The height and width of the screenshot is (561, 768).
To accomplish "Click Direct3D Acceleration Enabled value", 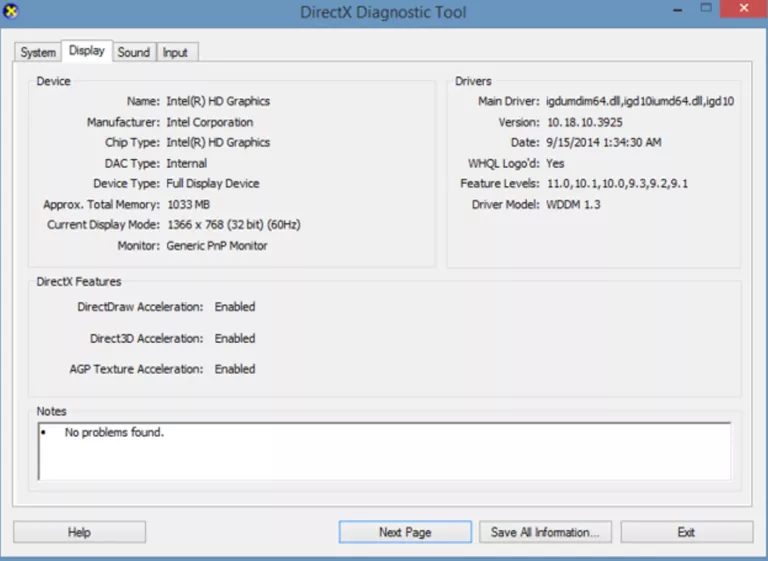I will click(x=235, y=338).
